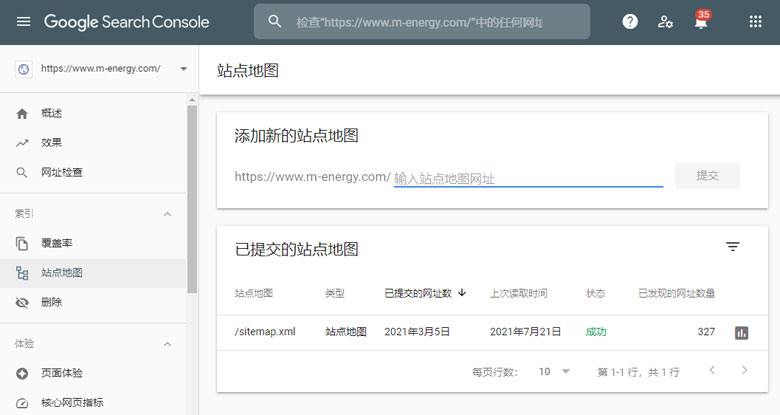Click the crossed-eye icon beside 删除
The image size is (780, 415).
click(22, 303)
